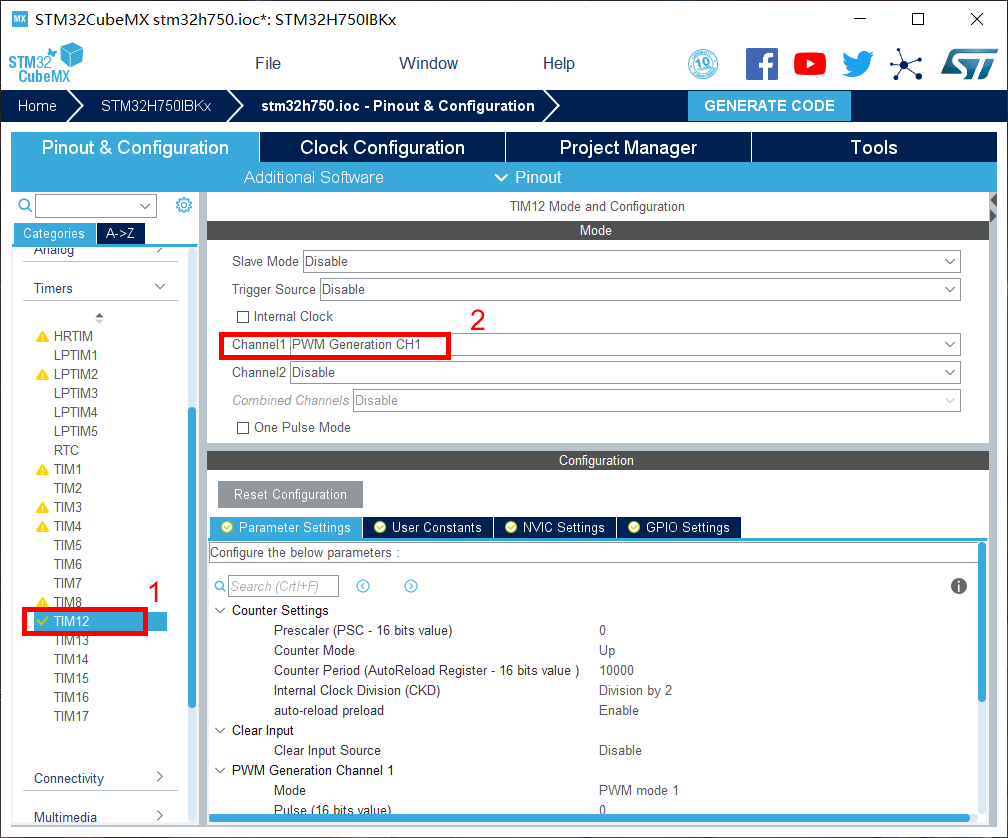Click the GENERATE CODE button
The image size is (1008, 838).
coord(769,106)
